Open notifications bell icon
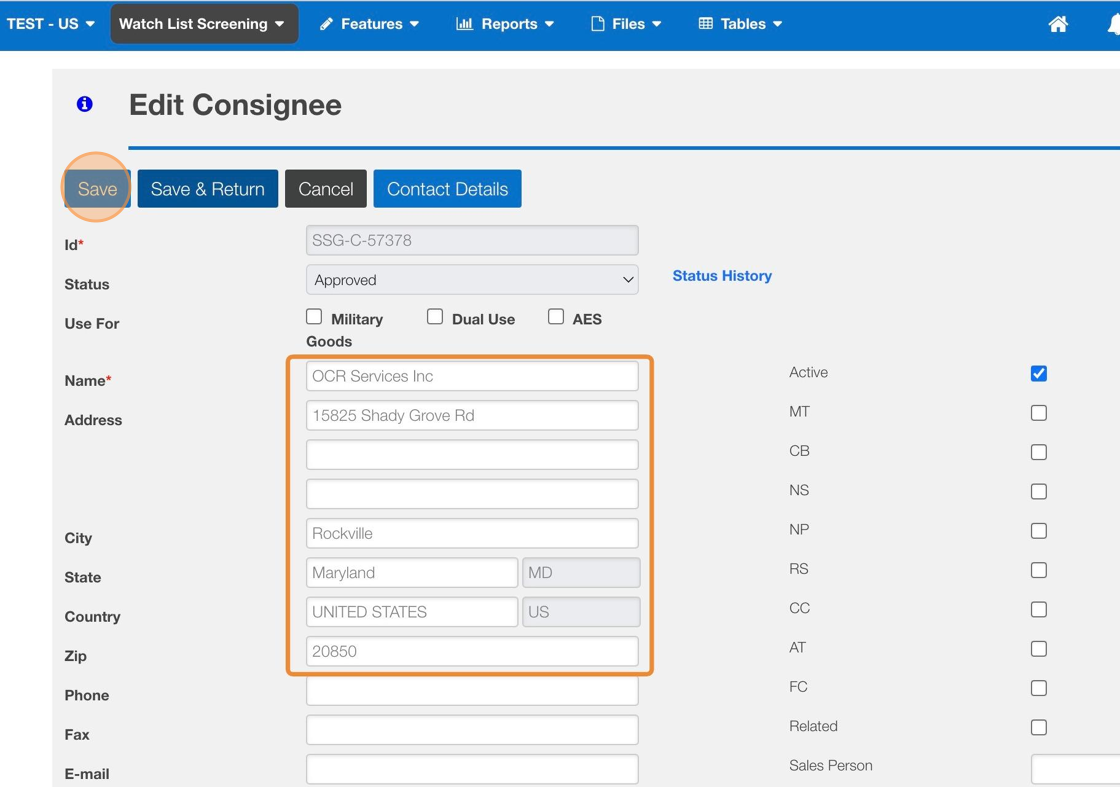 click(x=1114, y=24)
